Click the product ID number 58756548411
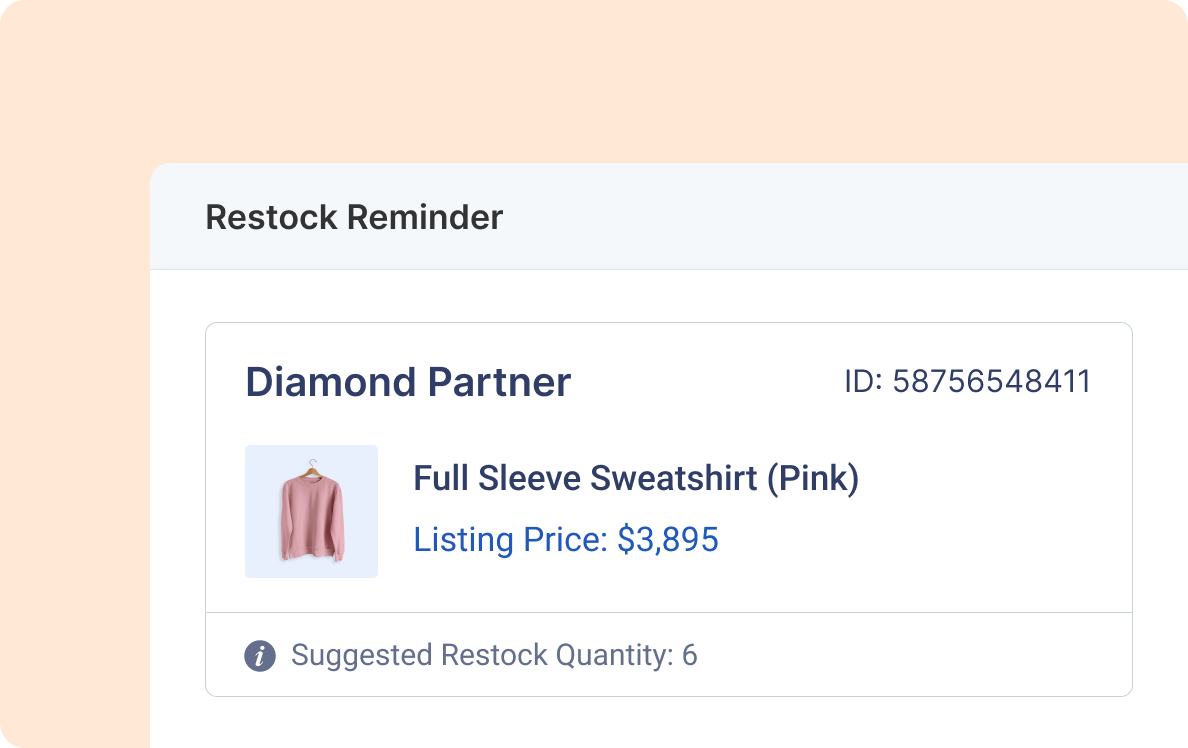1188x748 pixels. point(992,382)
